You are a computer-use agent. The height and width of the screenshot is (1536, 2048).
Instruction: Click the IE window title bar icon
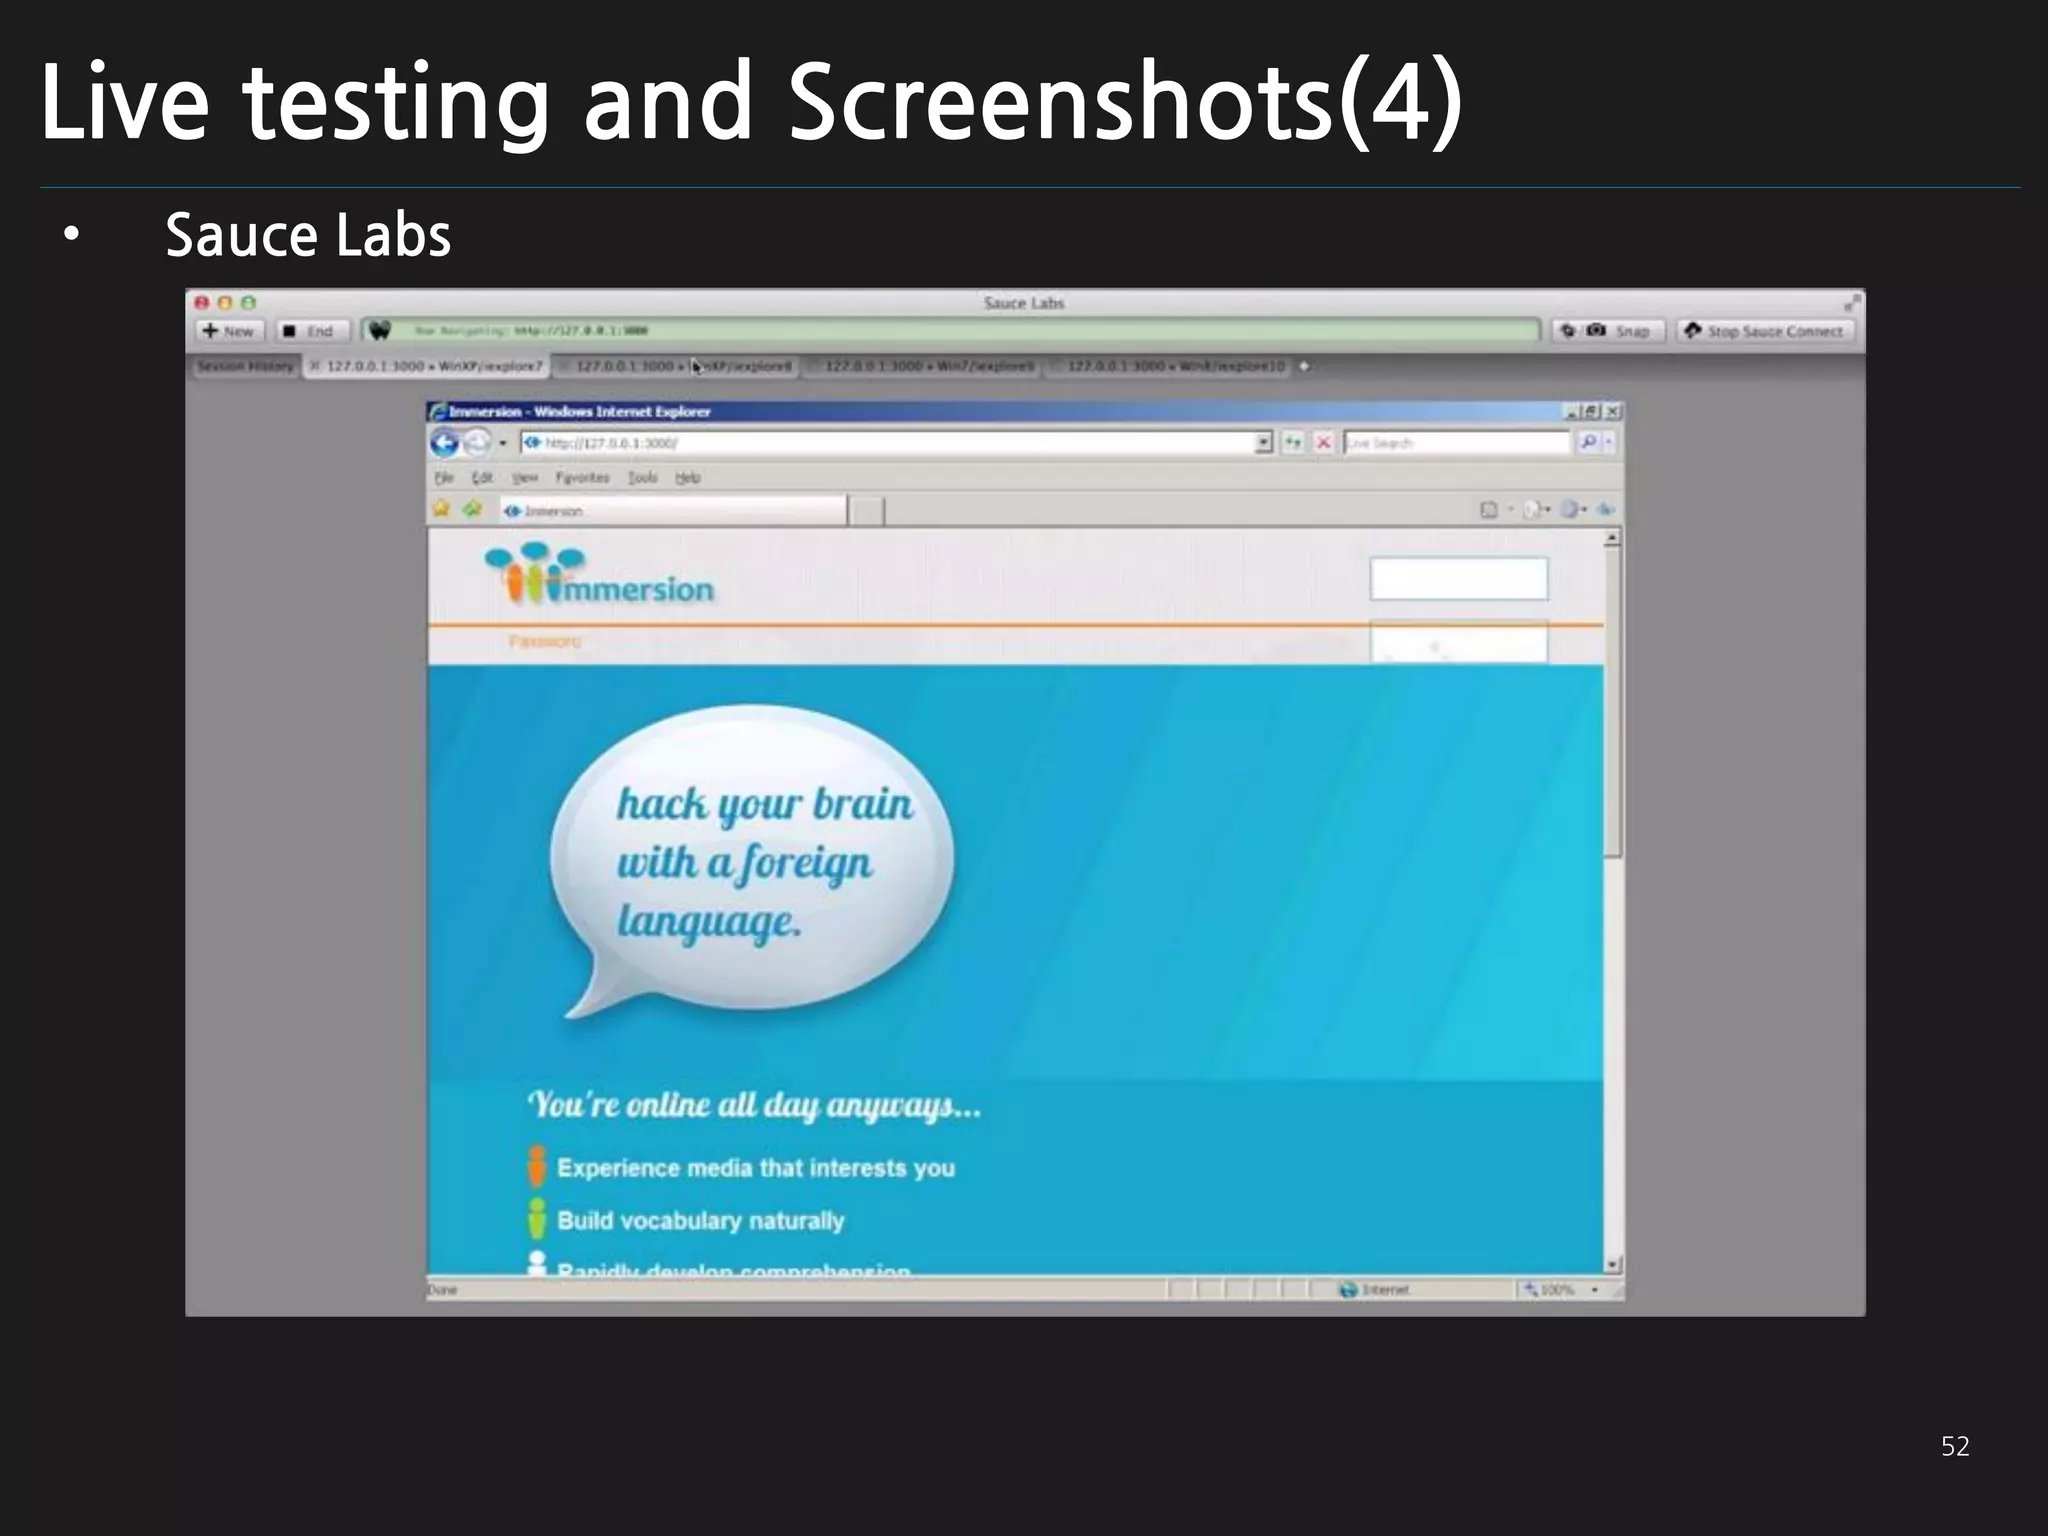[437, 411]
